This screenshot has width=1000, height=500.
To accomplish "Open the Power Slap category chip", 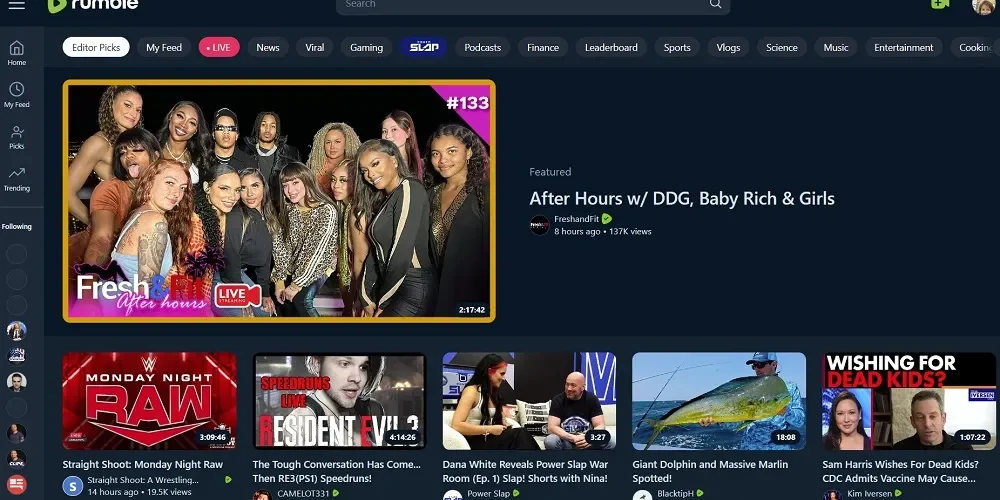I will (x=423, y=47).
